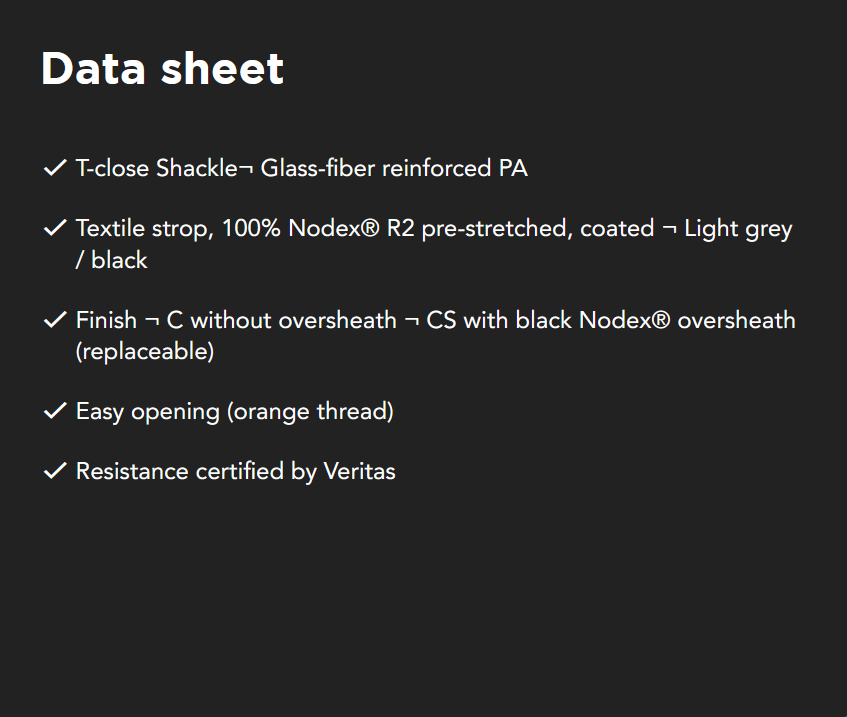
Task: Click the phrase Glass-fiber reinforced PA
Action: pyautogui.click(x=394, y=168)
